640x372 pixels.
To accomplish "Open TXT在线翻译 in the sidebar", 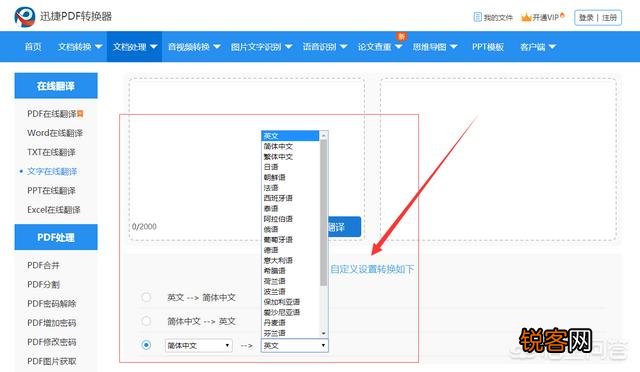I will pos(51,152).
